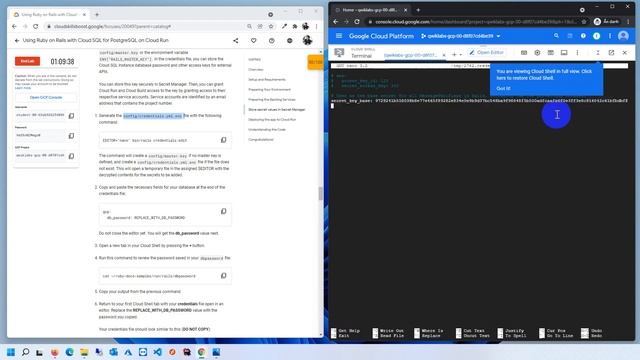Jump to Setup and Requirements in outline
This screenshot has height=360, width=640.
267,80
